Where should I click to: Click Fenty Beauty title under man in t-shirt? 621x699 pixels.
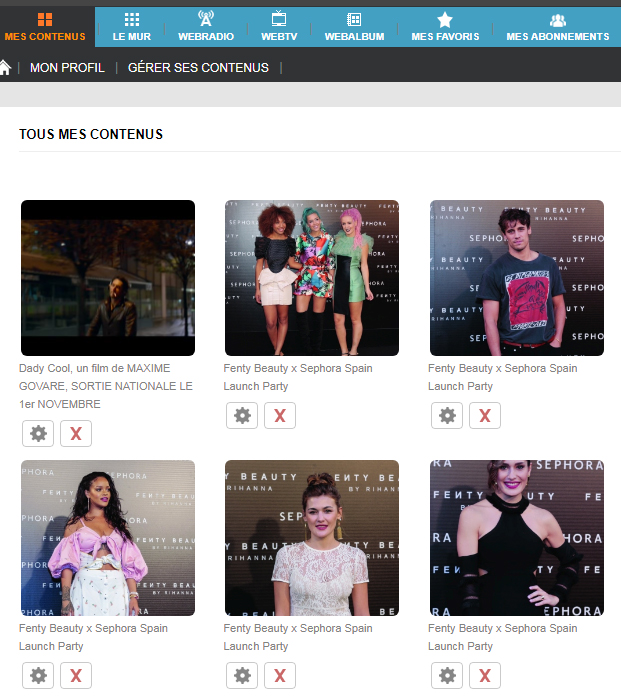click(x=502, y=377)
